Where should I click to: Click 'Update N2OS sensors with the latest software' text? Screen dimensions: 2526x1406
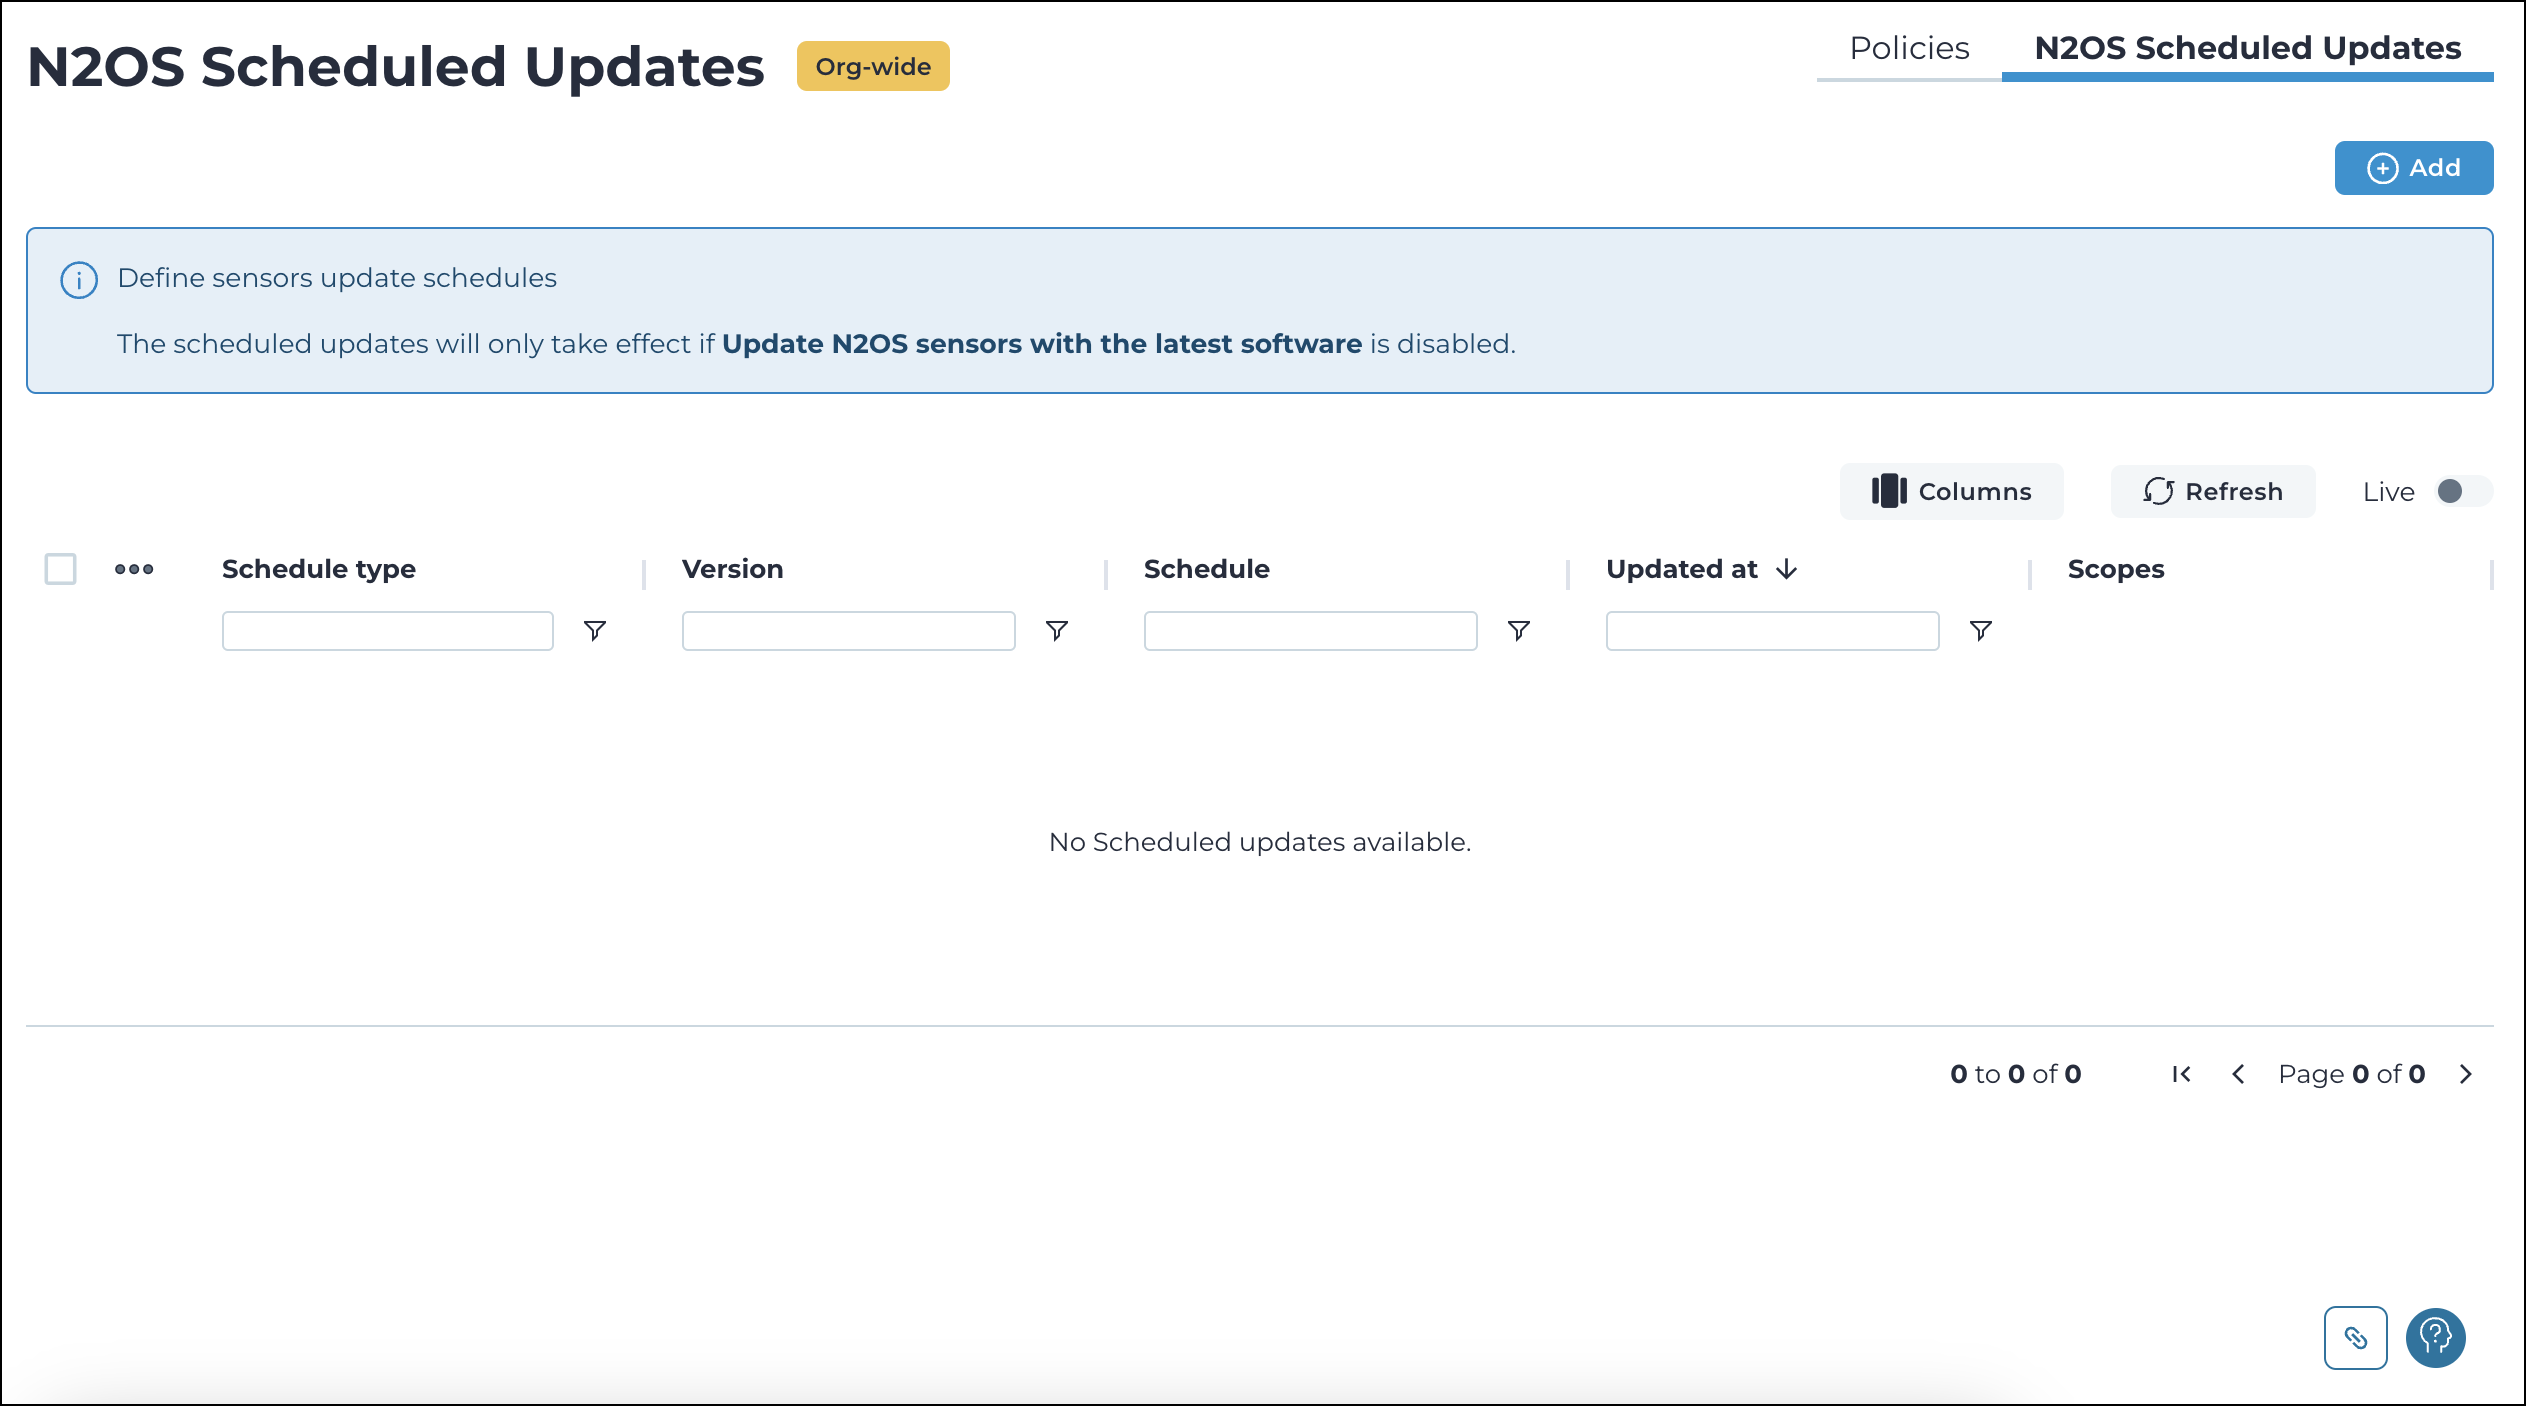[x=1042, y=344]
